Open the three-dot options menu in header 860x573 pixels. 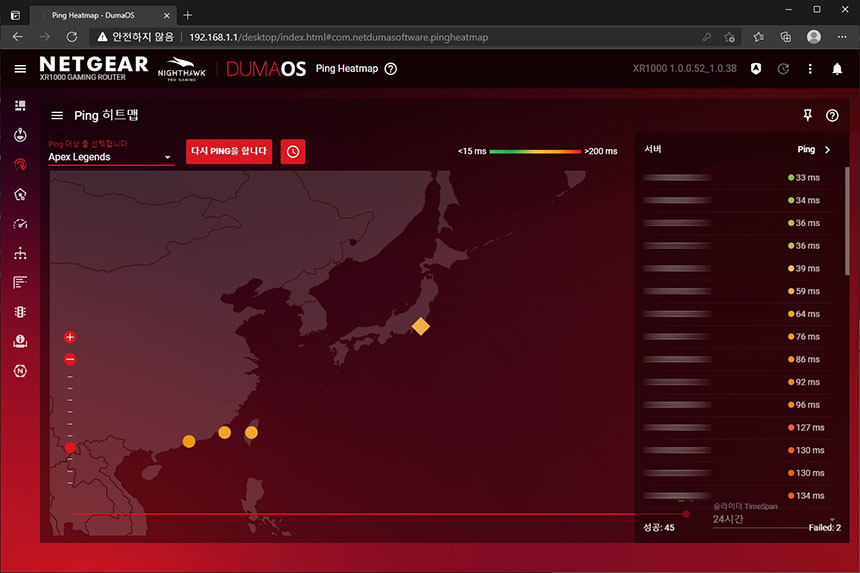pyautogui.click(x=810, y=69)
